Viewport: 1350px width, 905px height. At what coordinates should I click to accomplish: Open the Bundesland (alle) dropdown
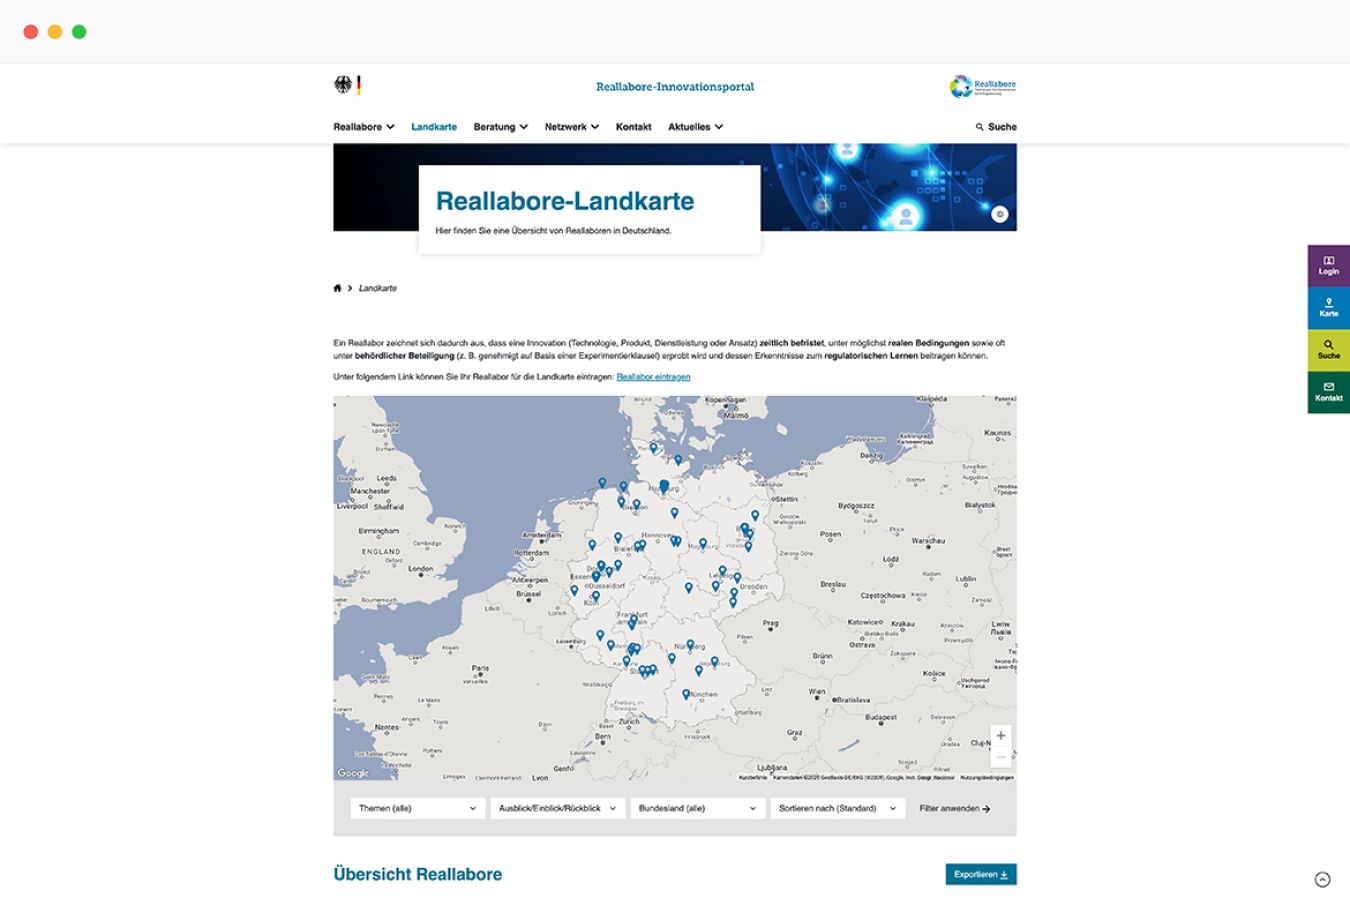tap(697, 808)
